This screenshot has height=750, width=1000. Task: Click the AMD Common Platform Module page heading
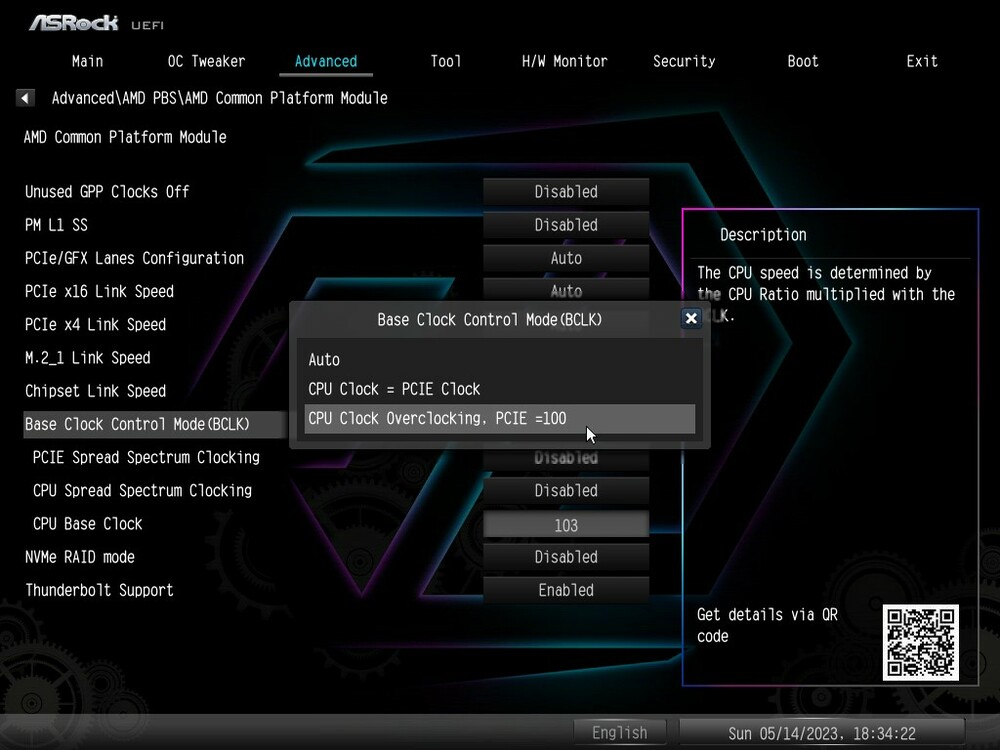125,137
